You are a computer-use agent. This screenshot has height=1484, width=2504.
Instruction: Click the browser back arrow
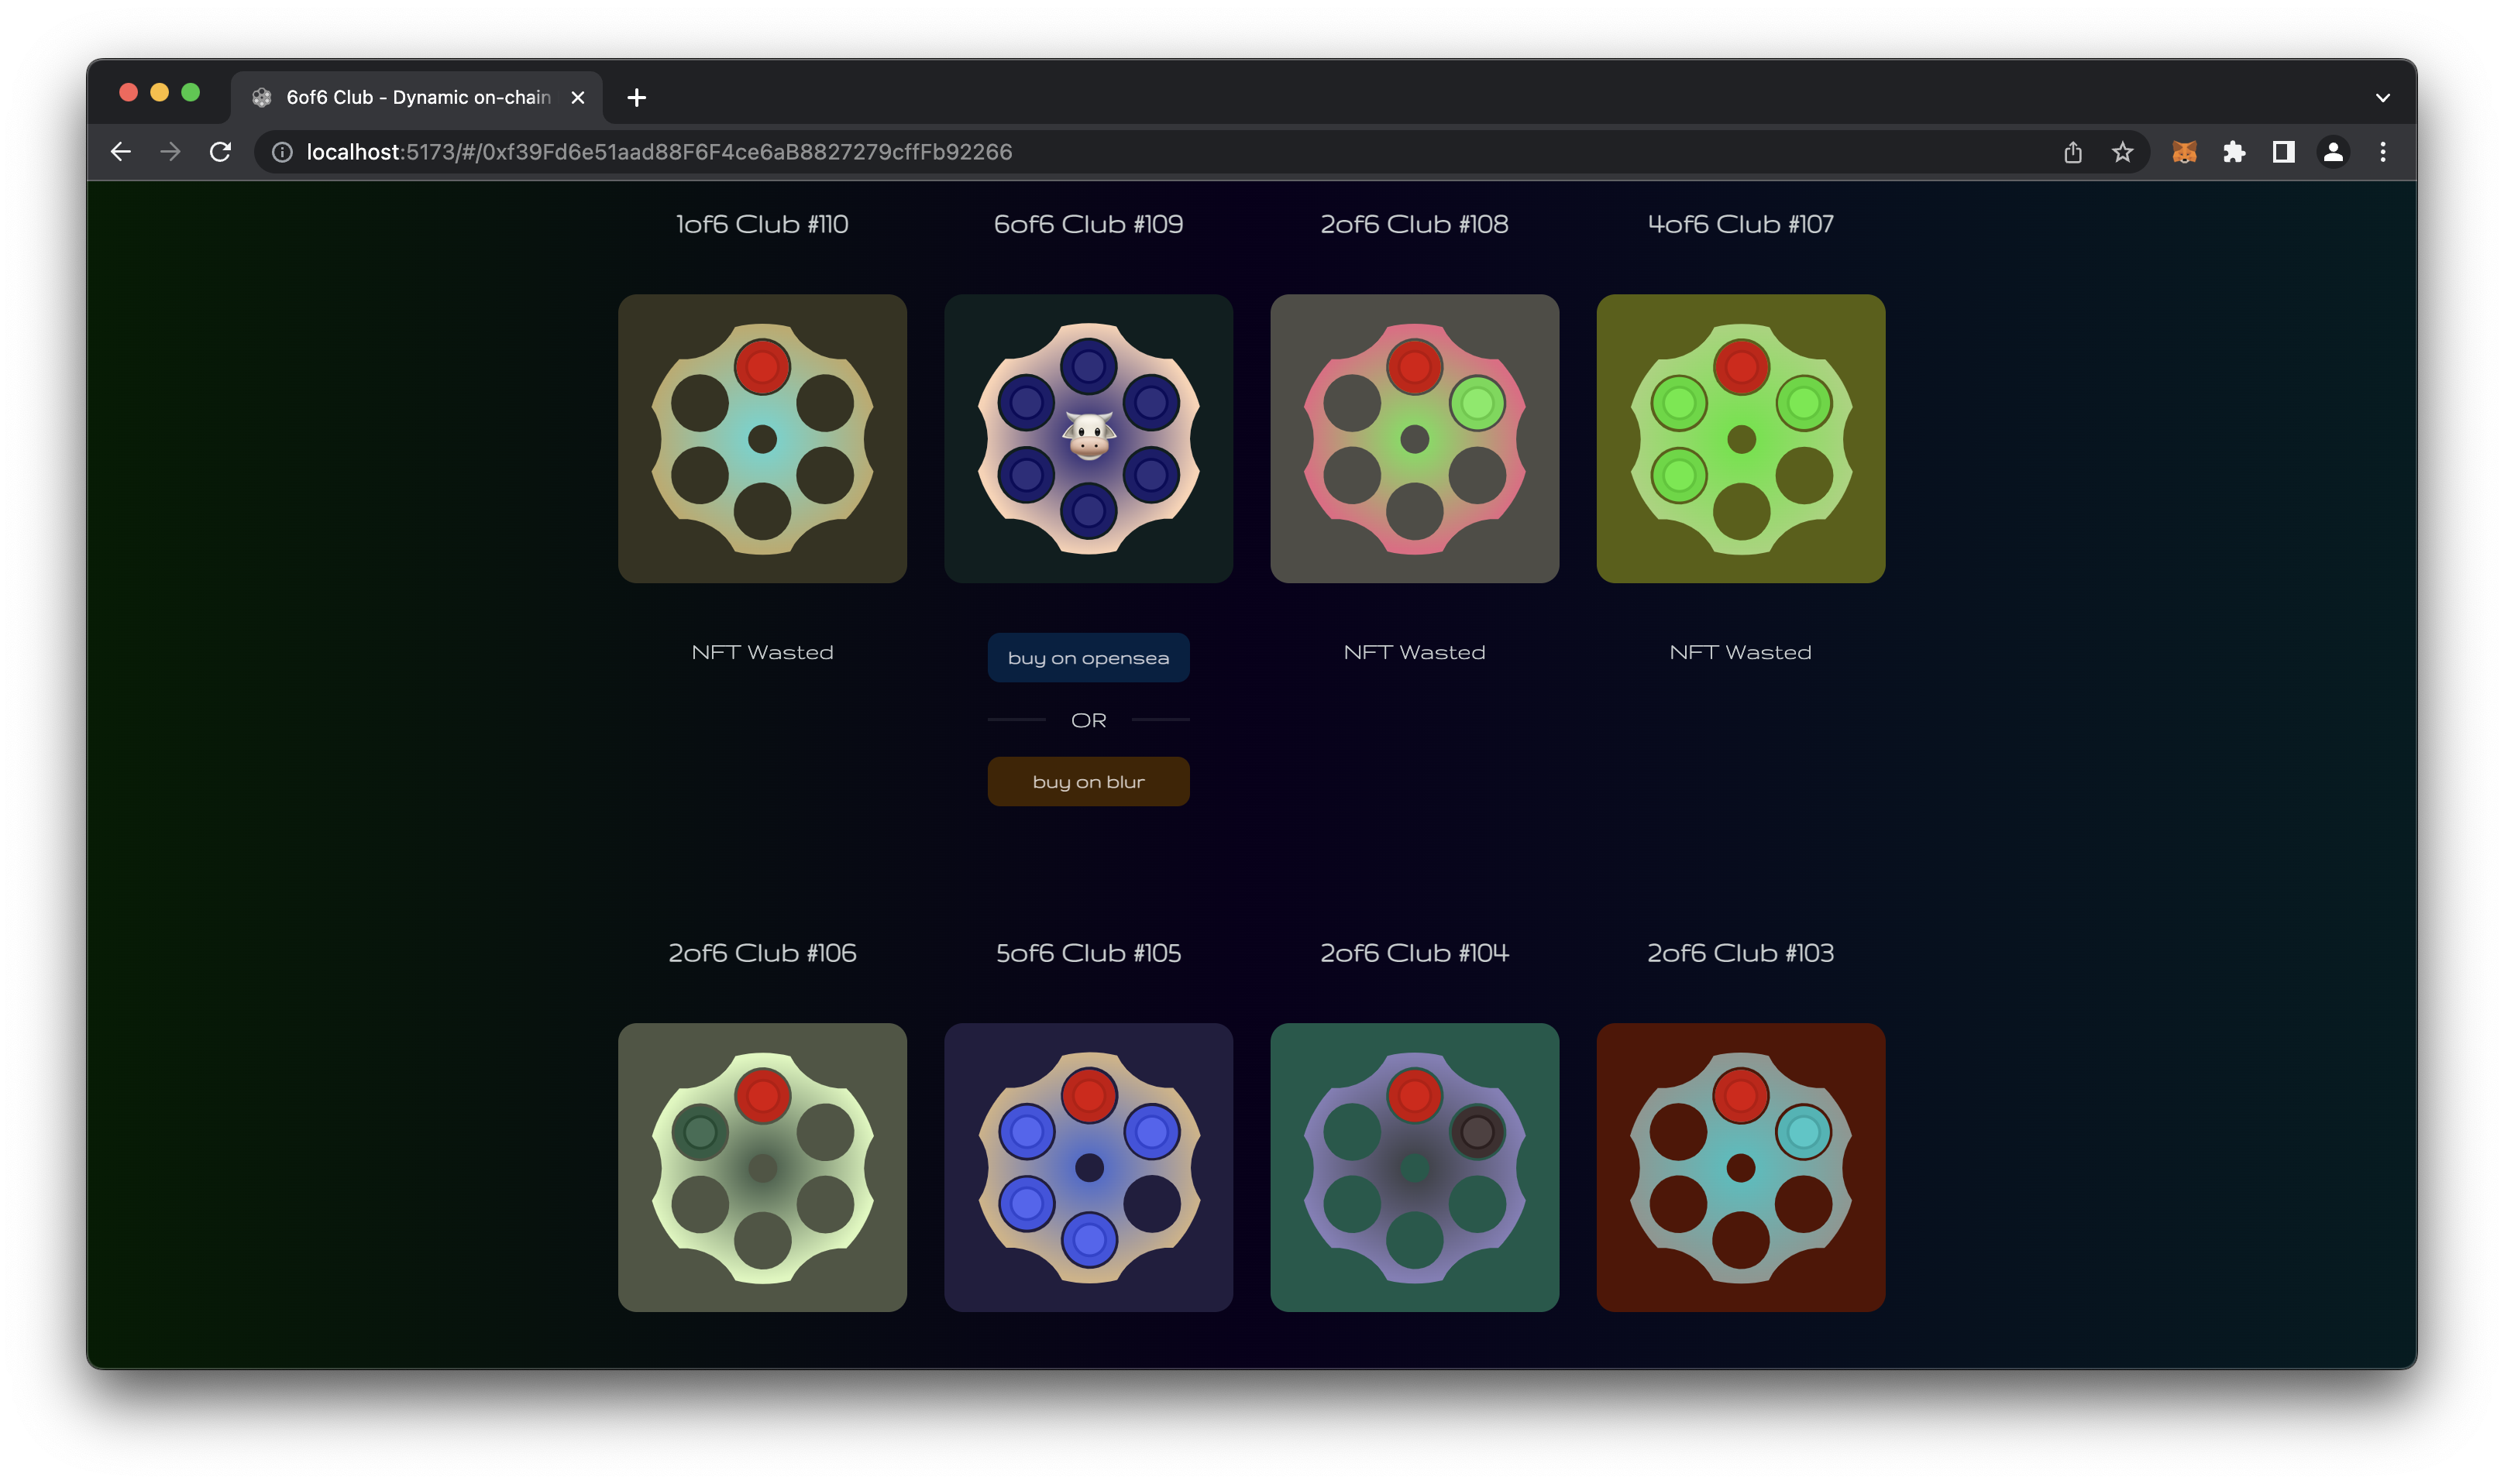[121, 152]
